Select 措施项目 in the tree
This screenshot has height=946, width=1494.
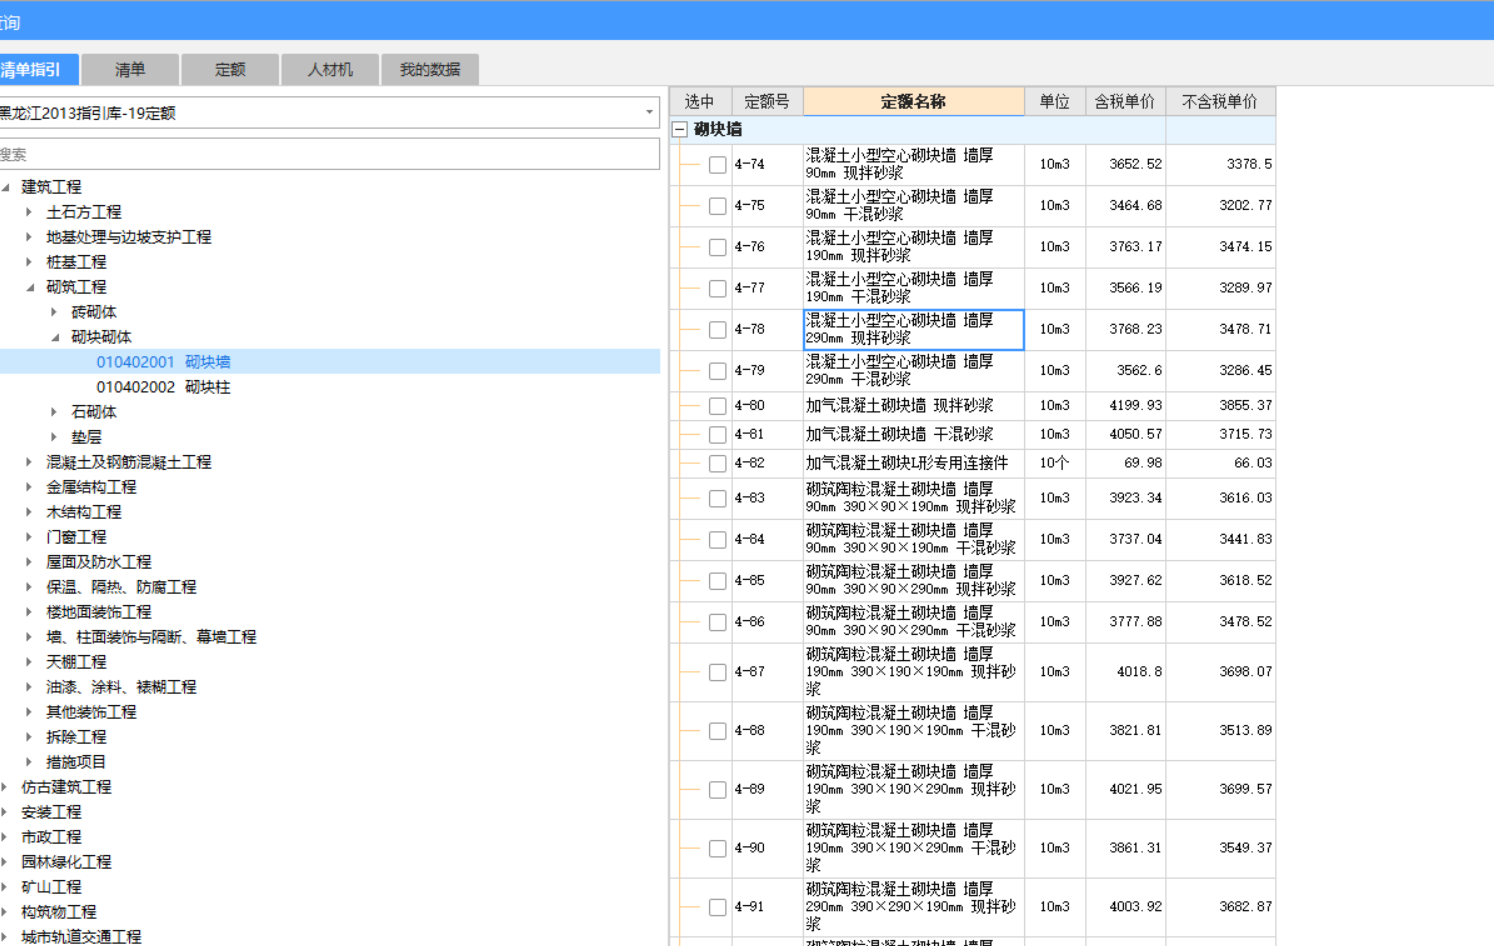click(76, 762)
